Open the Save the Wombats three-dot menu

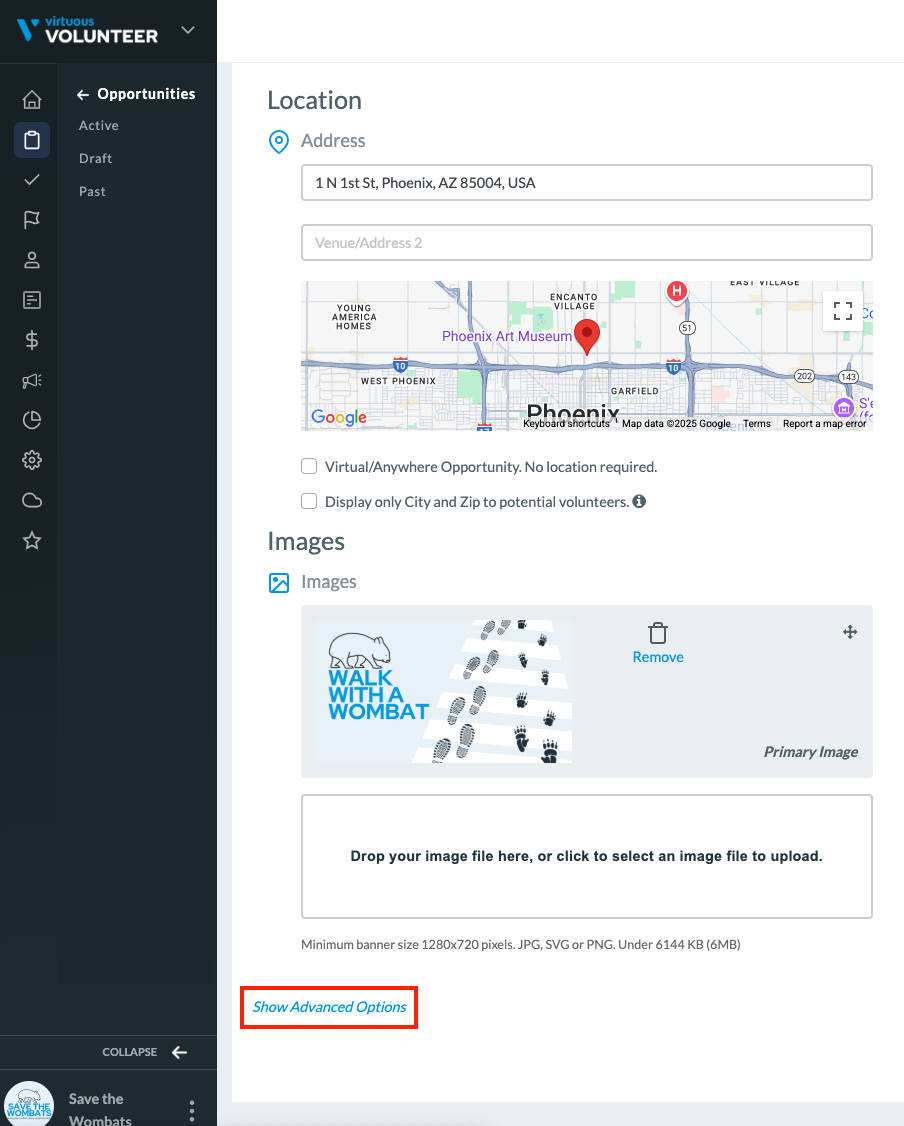(192, 1110)
